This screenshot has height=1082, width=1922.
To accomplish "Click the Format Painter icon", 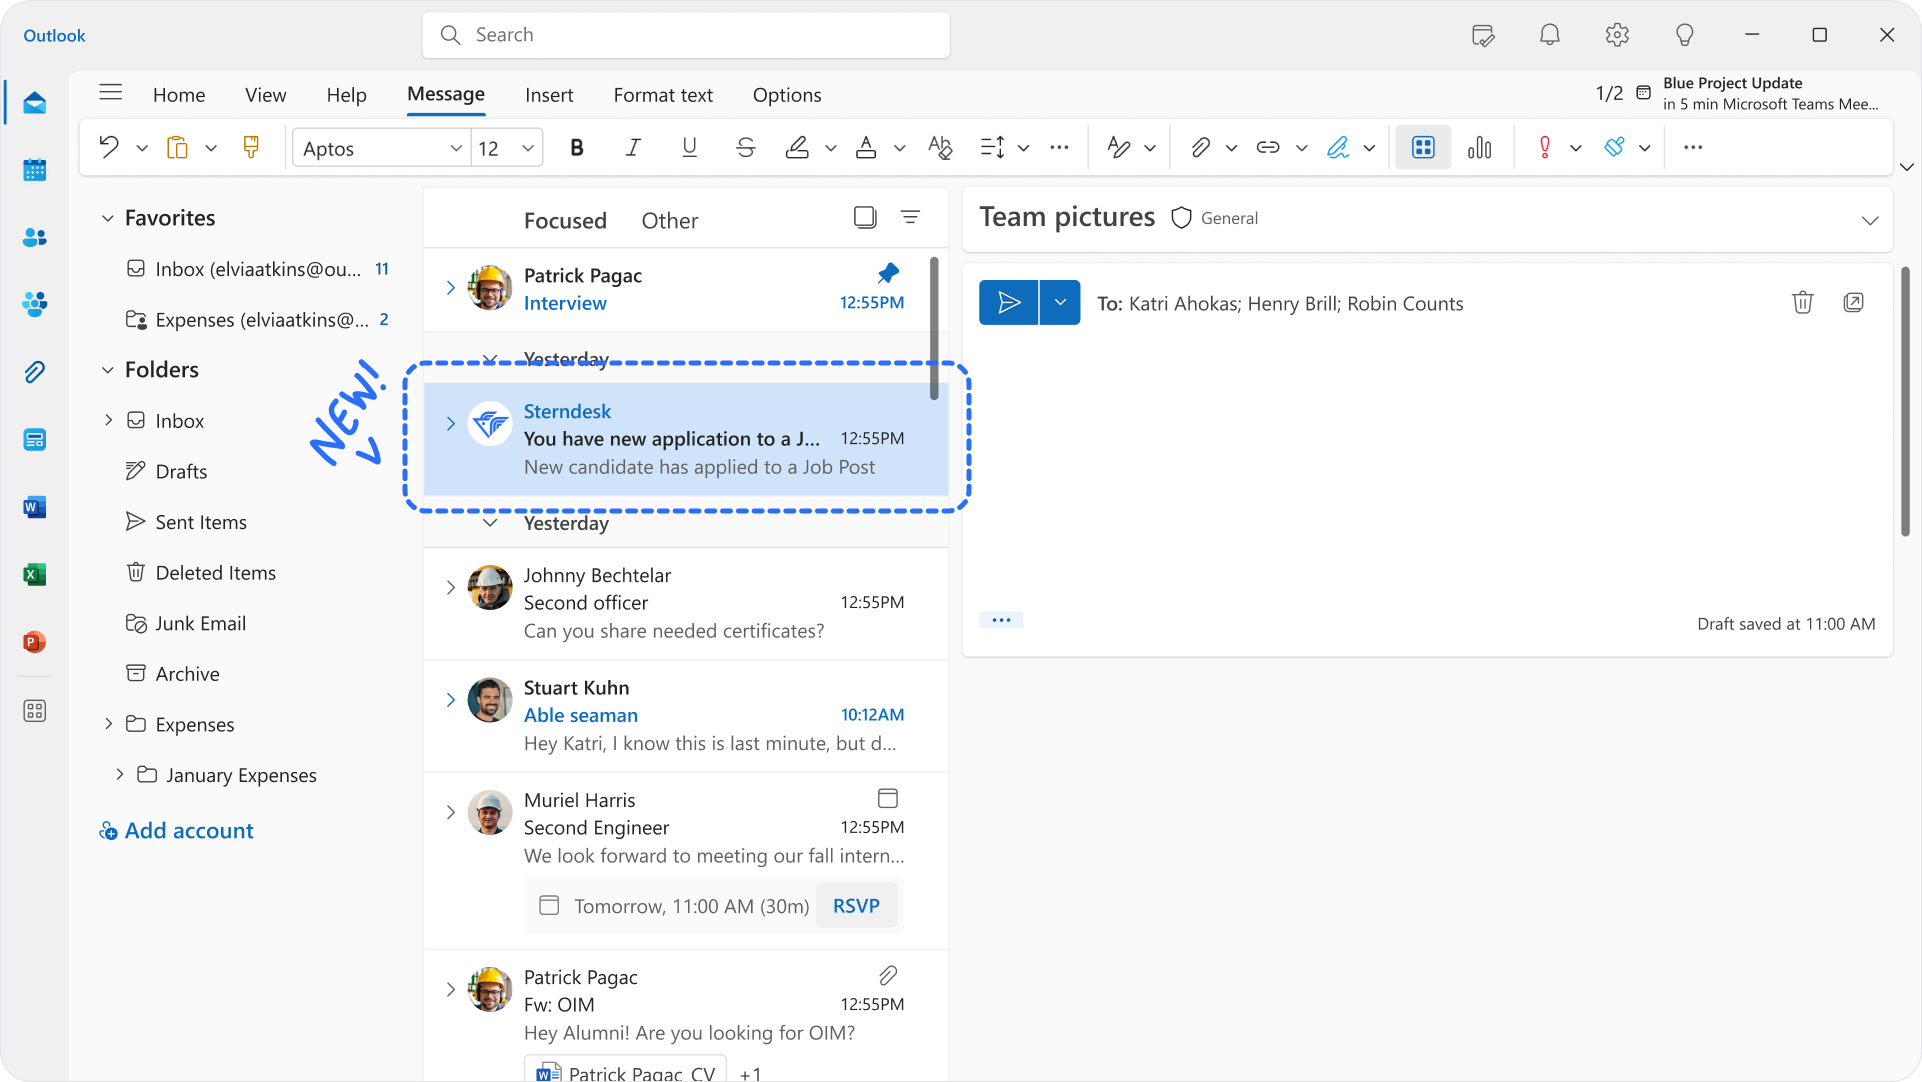I will pyautogui.click(x=251, y=148).
